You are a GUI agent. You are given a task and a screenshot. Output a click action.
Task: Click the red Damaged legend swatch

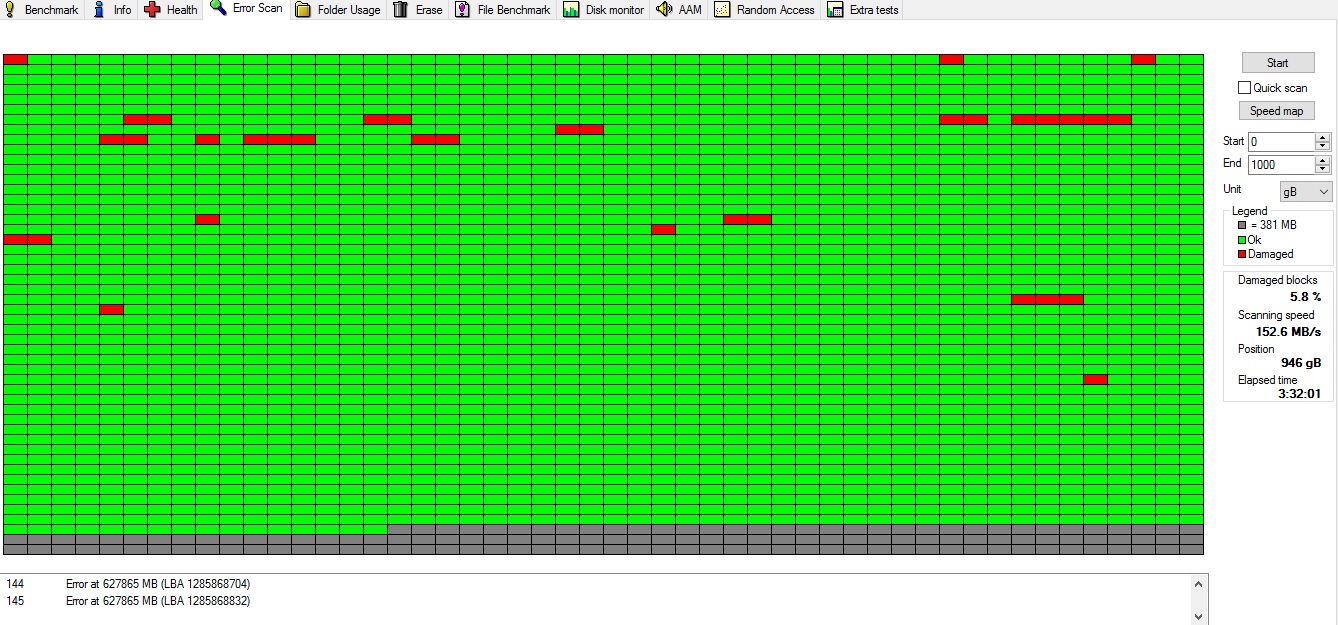click(x=1241, y=254)
